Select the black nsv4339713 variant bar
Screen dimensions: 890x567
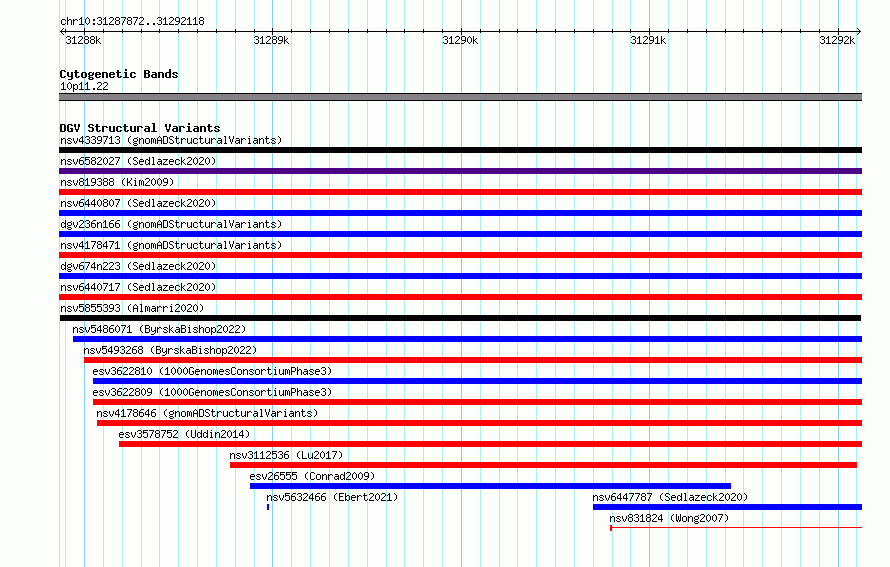(460, 150)
